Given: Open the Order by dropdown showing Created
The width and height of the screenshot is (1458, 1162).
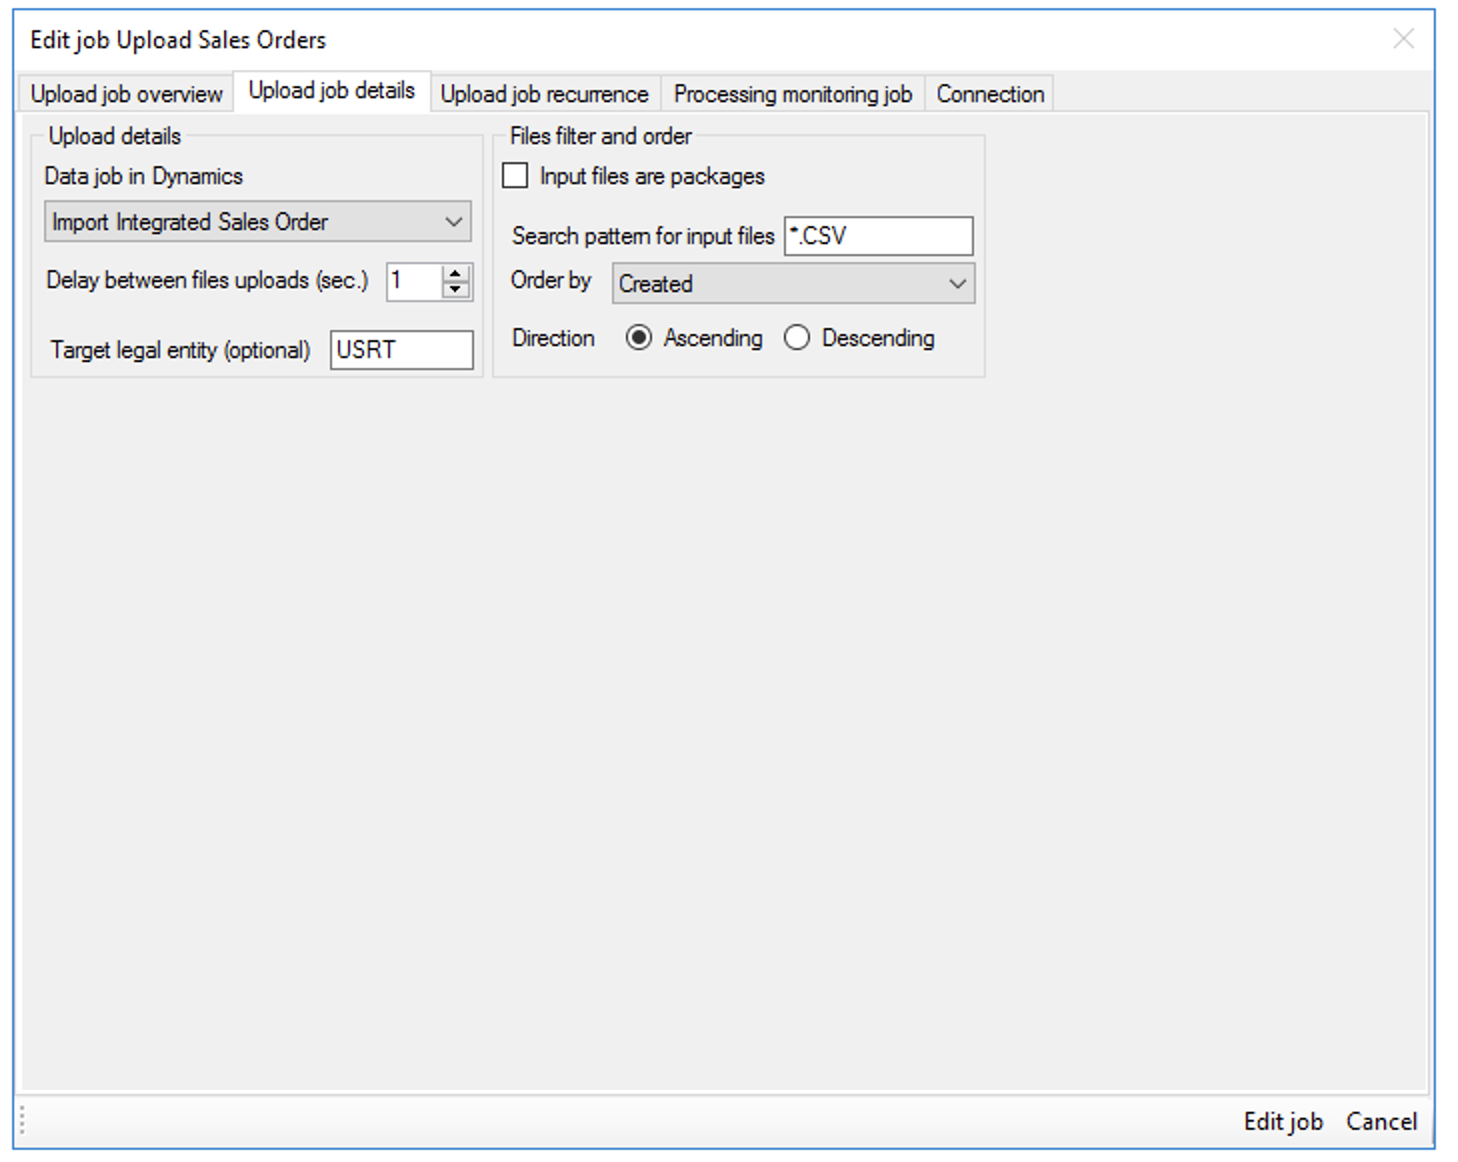Looking at the screenshot, I should point(793,284).
